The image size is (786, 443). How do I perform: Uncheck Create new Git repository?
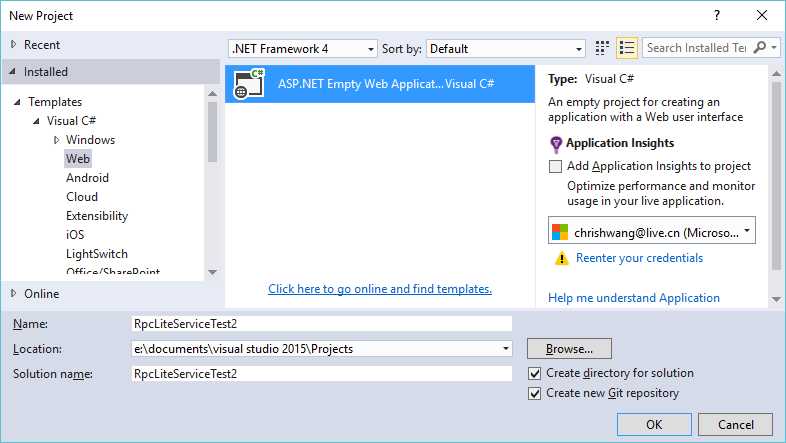pos(535,393)
